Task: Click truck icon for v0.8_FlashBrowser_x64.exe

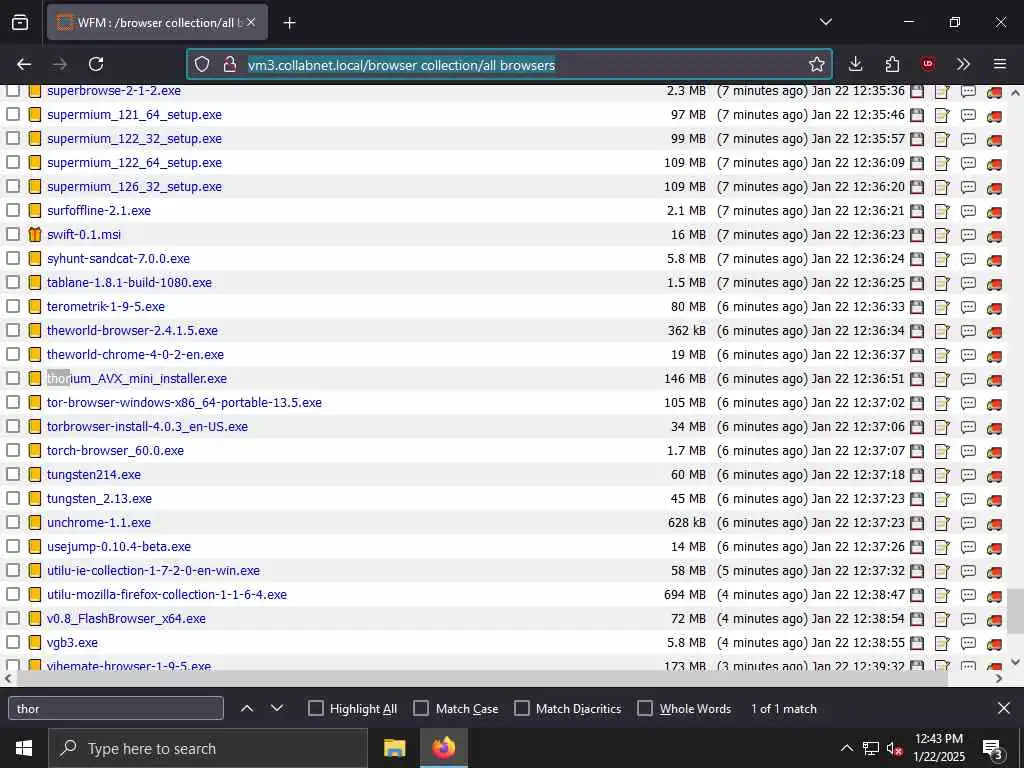Action: [x=994, y=620]
